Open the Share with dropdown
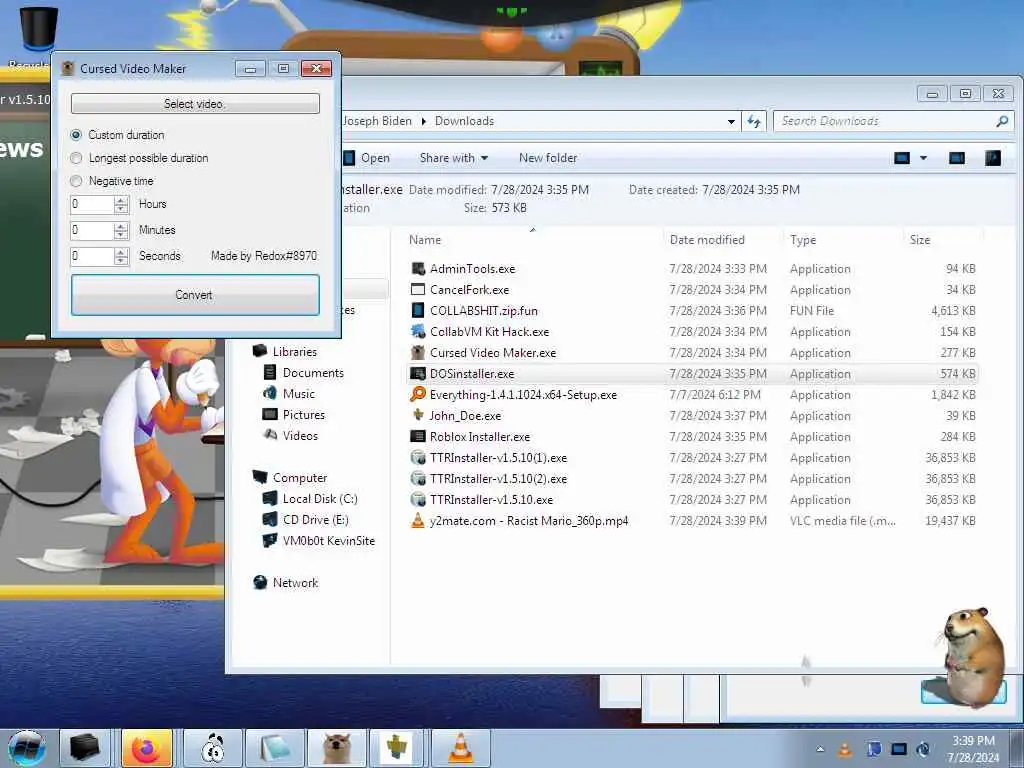Viewport: 1024px width, 768px height. pos(454,158)
